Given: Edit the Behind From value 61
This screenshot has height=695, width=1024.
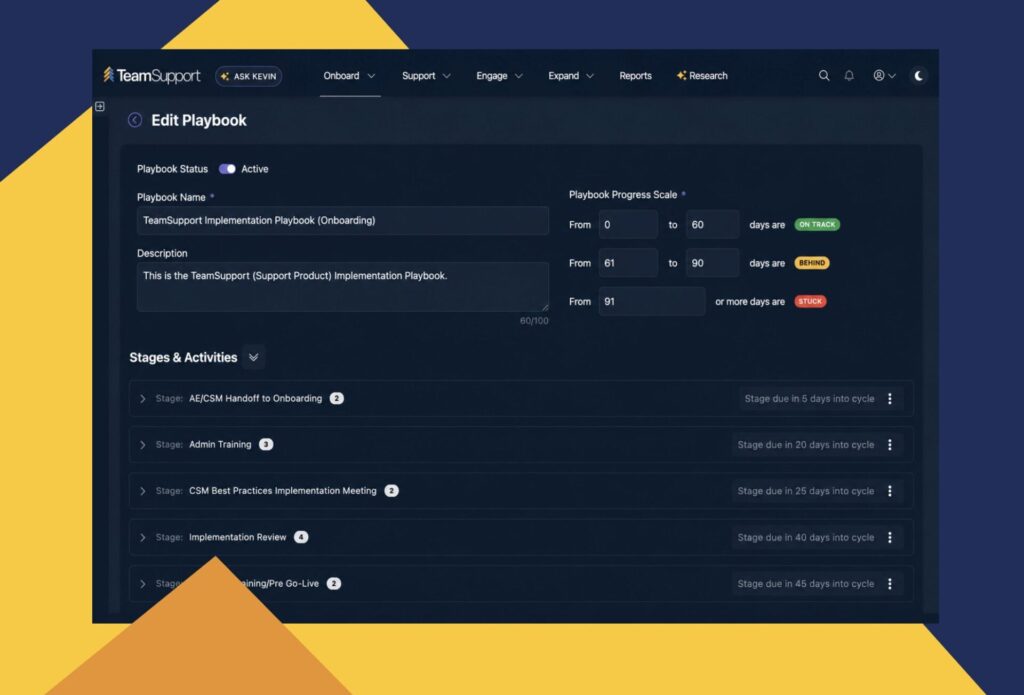Looking at the screenshot, I should (628, 263).
